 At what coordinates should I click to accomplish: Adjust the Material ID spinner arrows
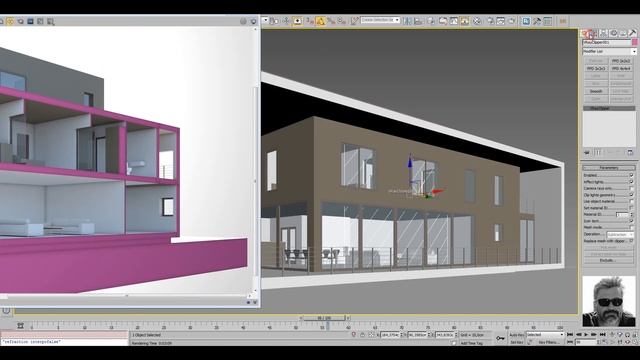click(632, 214)
